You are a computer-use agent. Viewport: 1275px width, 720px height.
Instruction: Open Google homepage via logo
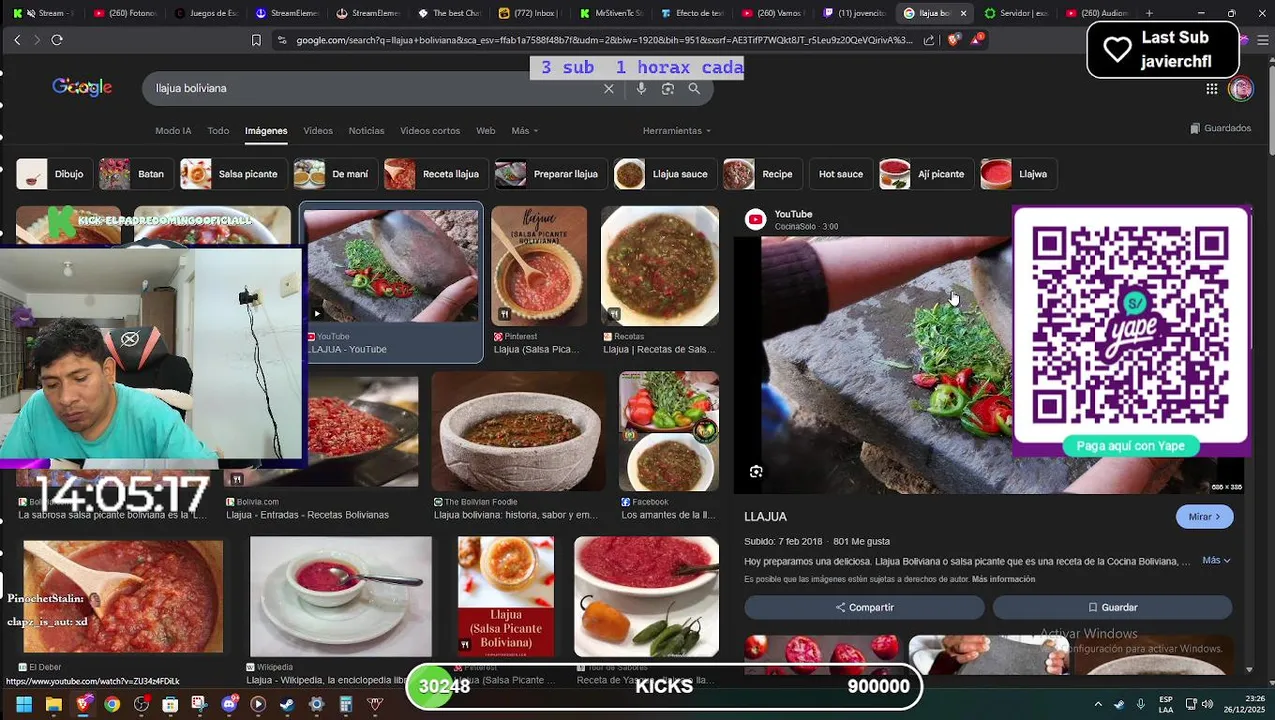coord(82,88)
